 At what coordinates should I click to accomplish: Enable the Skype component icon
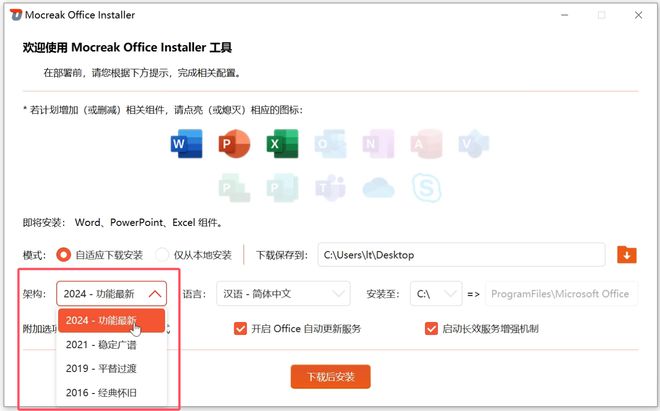click(x=426, y=188)
